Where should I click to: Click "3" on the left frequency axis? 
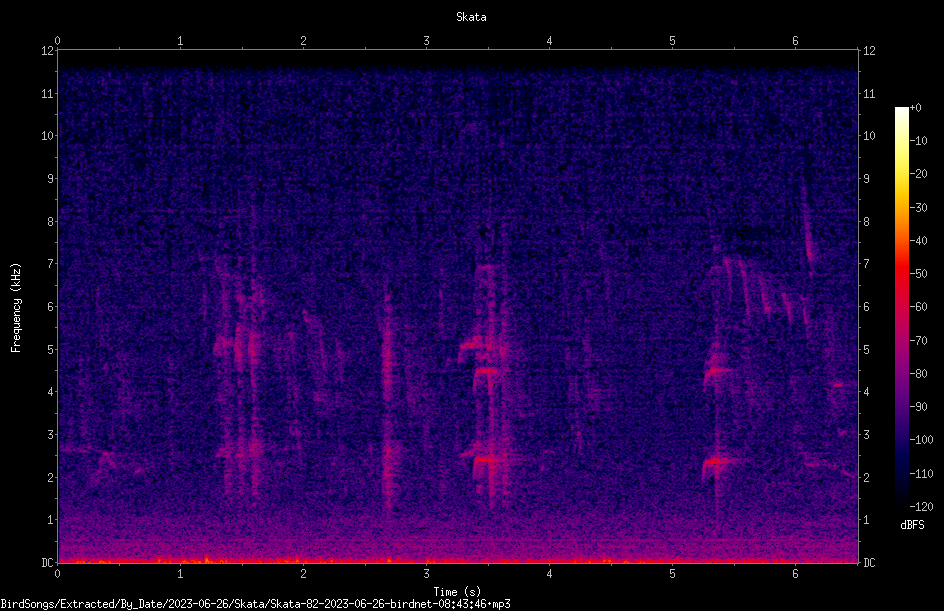pos(50,435)
